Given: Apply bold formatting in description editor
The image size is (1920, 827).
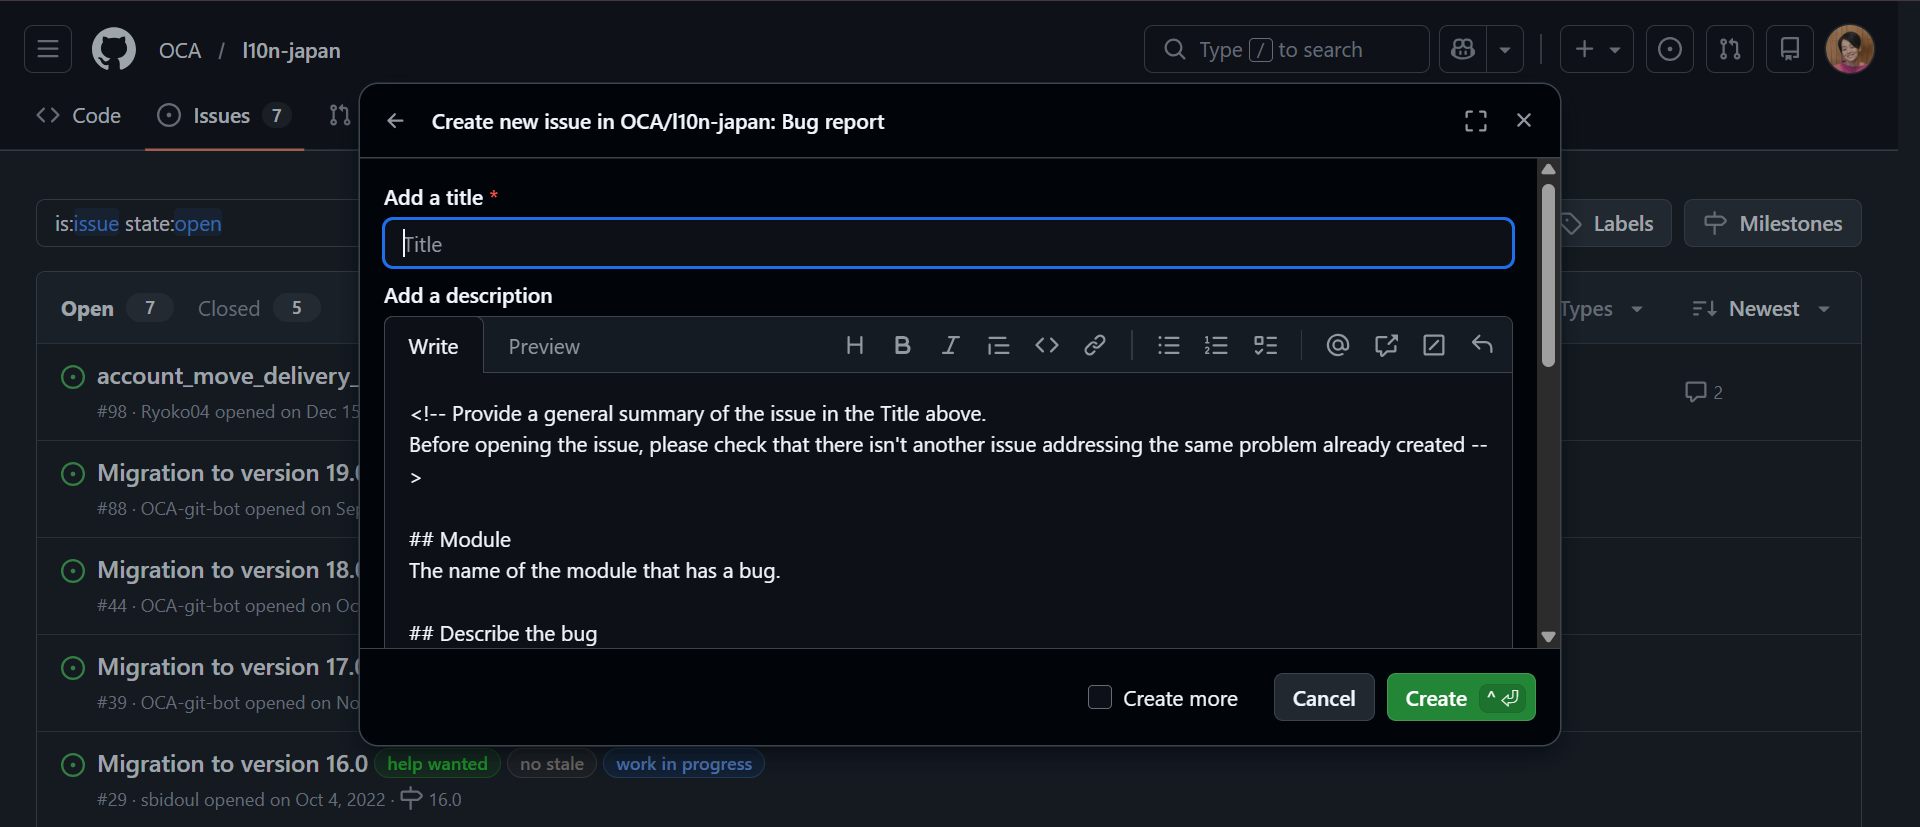Looking at the screenshot, I should [x=902, y=346].
